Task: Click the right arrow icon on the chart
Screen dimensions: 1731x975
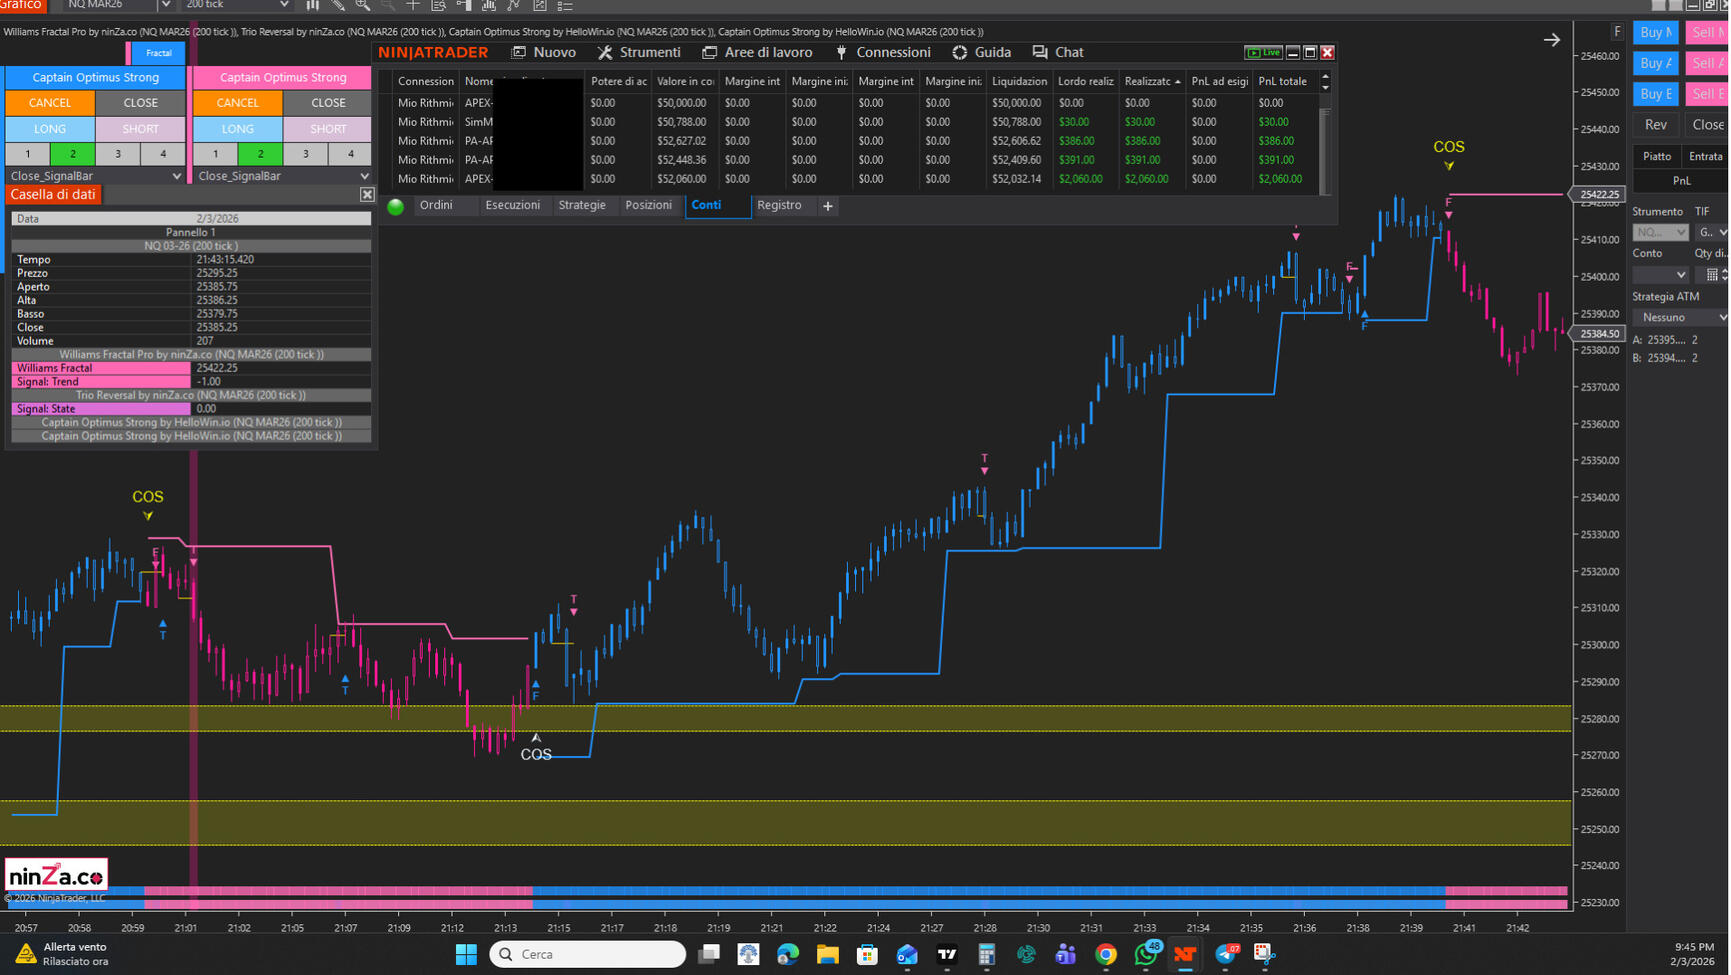Action: tap(1551, 40)
